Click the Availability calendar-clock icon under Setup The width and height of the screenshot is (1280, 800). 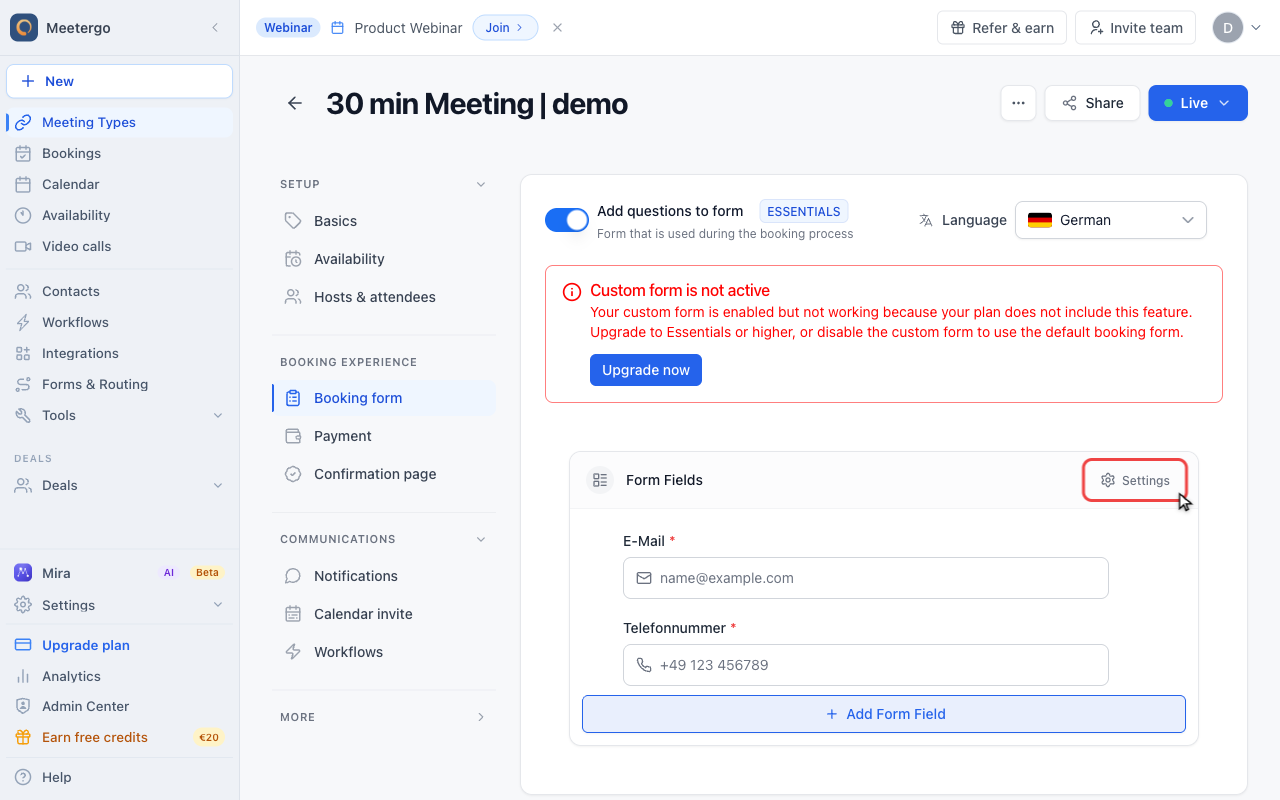tap(293, 259)
